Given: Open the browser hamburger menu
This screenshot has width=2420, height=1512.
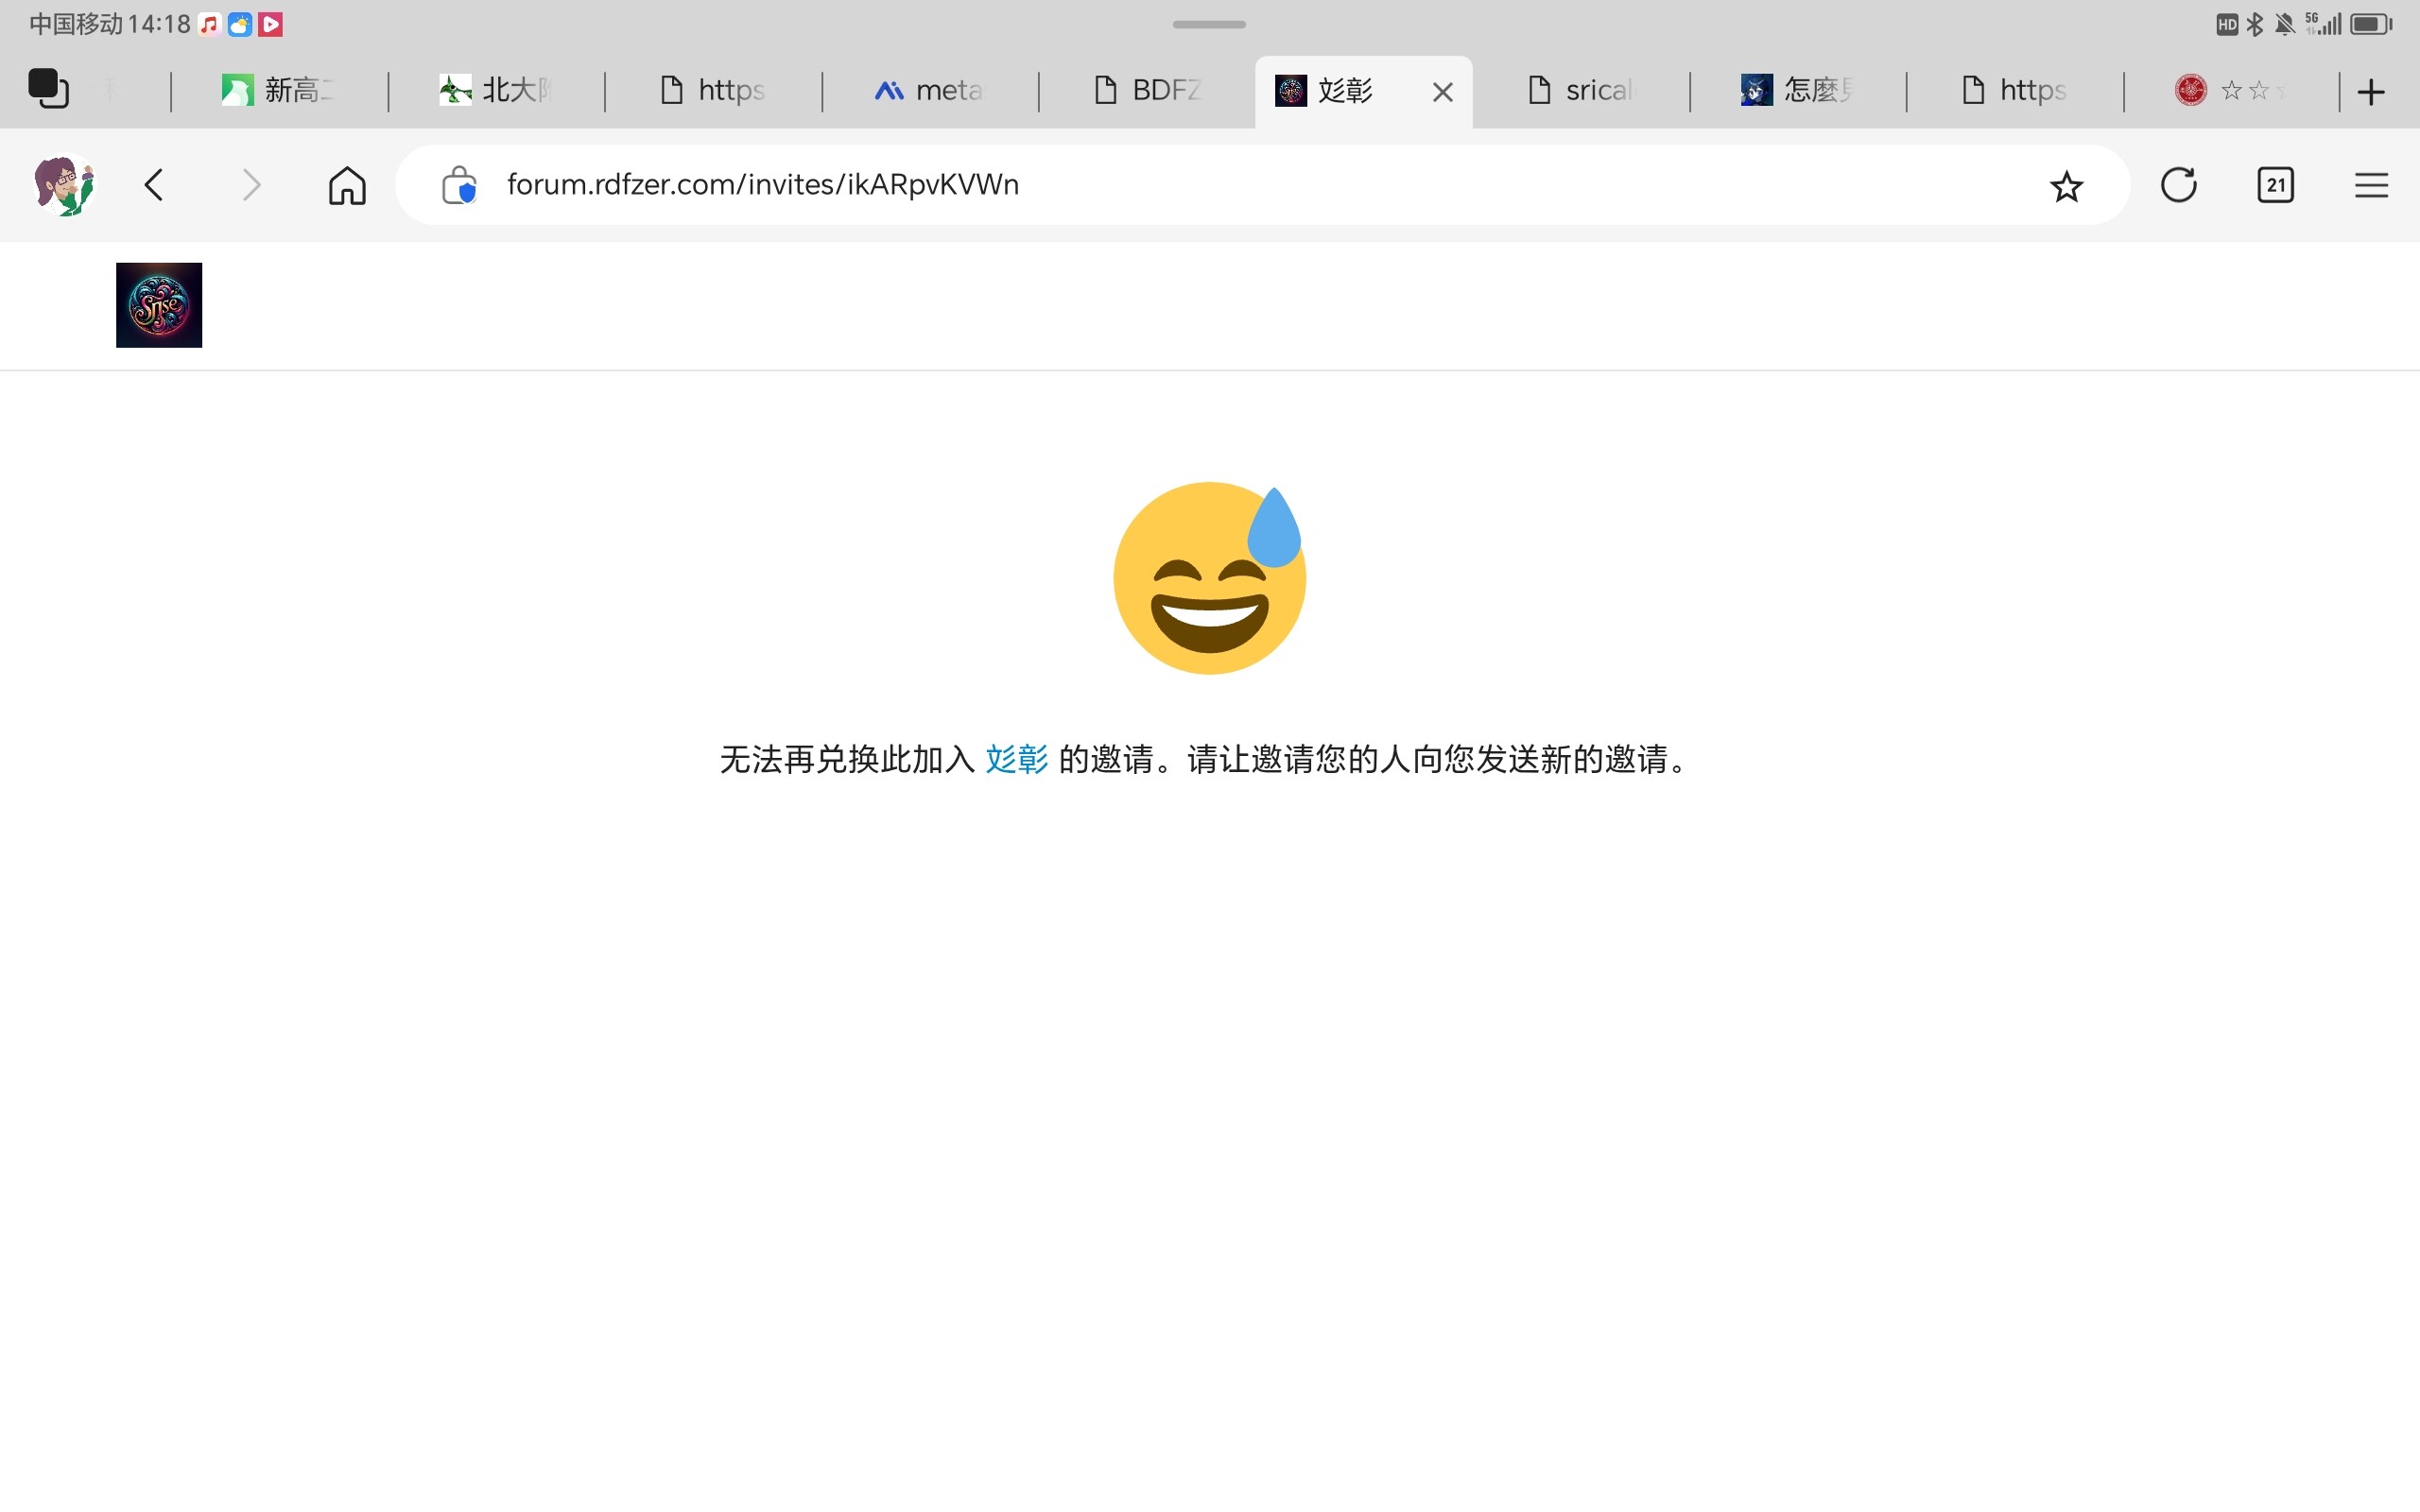Looking at the screenshot, I should [2371, 185].
